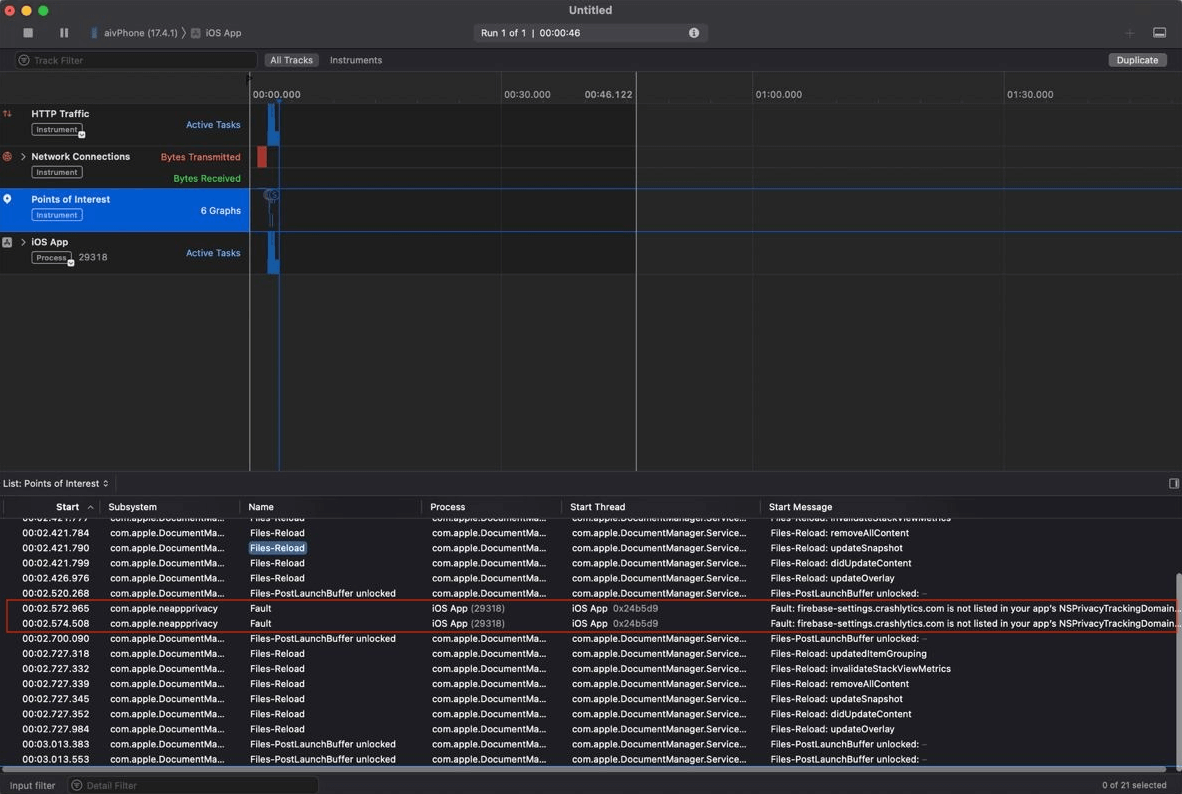Select the row starting 00:02.727.984

coord(591,729)
